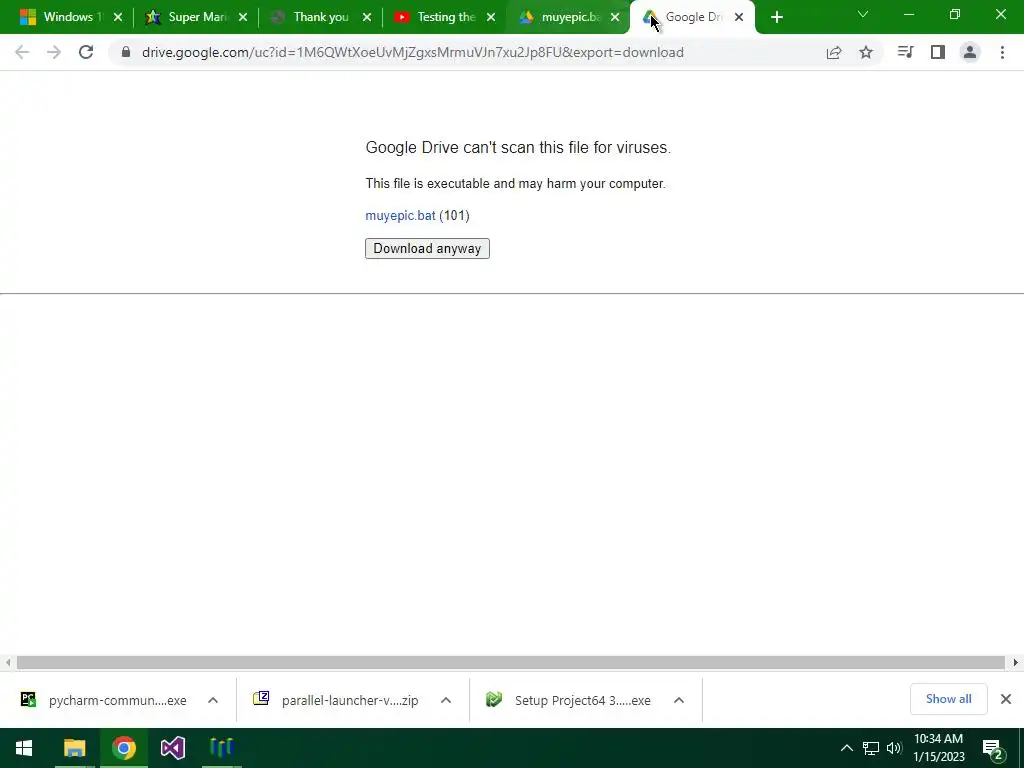Restore down the Chrome window
Image resolution: width=1024 pixels, height=768 pixels.
(955, 14)
